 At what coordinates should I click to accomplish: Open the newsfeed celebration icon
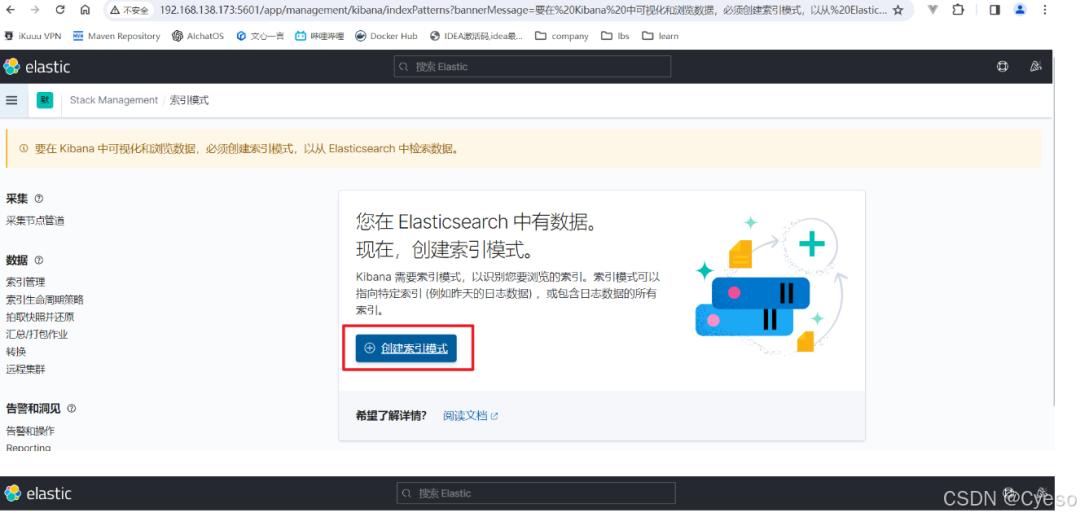(x=1035, y=67)
